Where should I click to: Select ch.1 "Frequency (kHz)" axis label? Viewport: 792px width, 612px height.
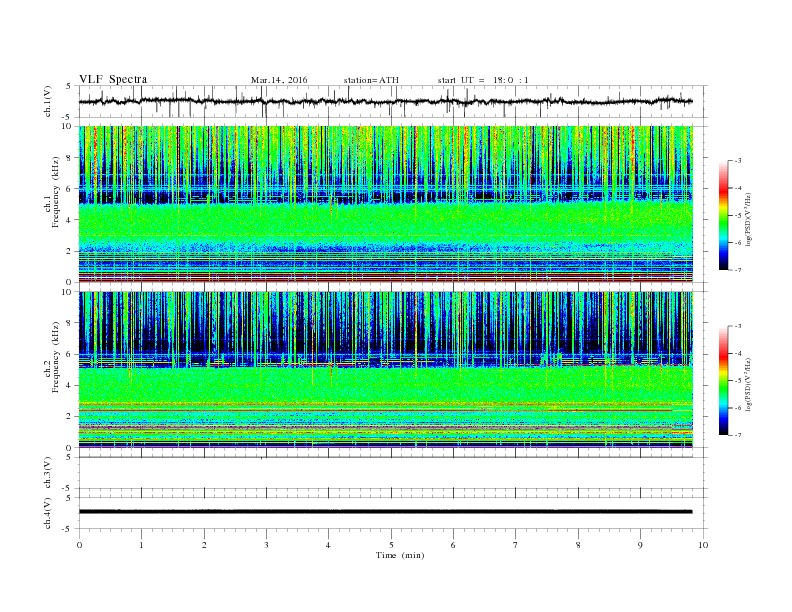56,192
